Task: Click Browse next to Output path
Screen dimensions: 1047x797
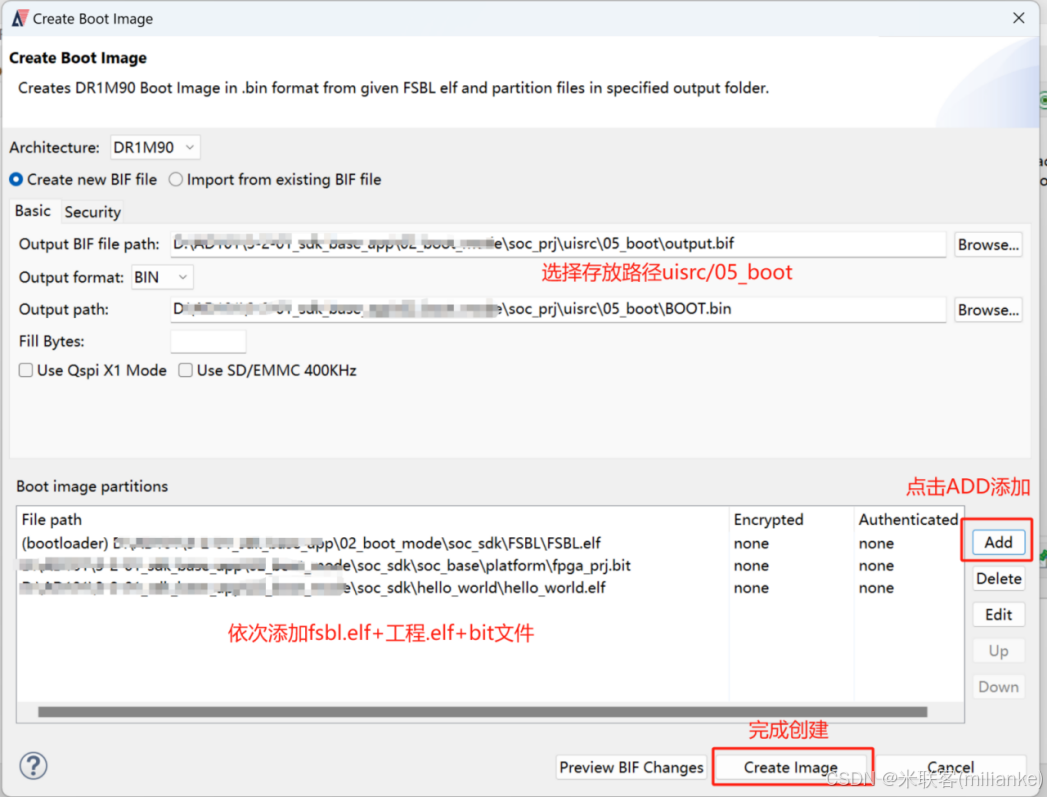Action: (x=988, y=310)
